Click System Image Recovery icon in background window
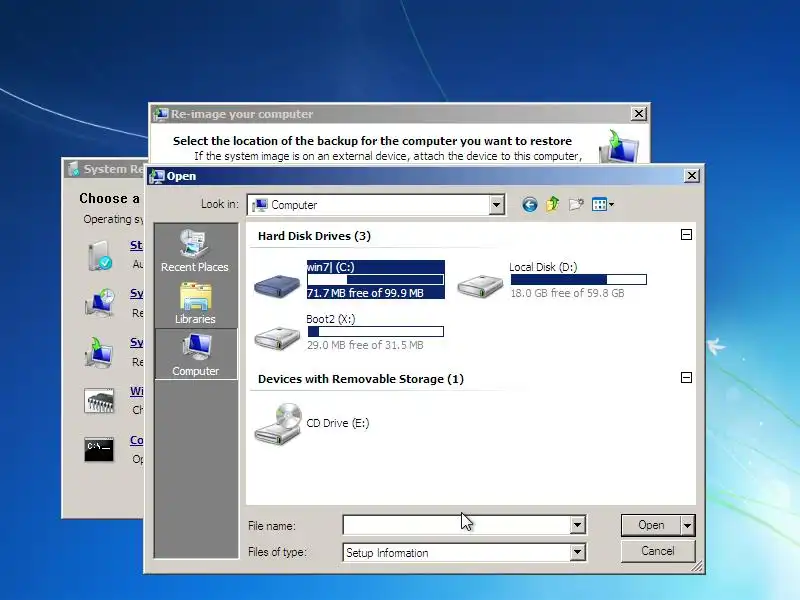Screen dimensions: 800x600 (99, 352)
